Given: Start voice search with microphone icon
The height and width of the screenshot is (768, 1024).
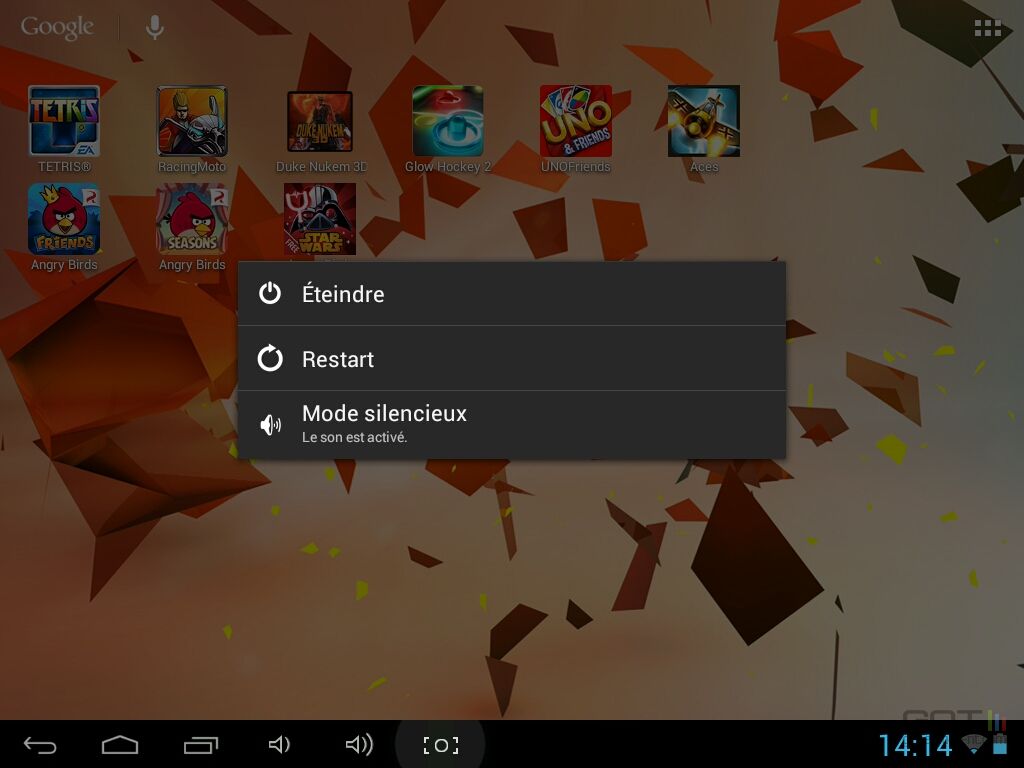Looking at the screenshot, I should 155,27.
